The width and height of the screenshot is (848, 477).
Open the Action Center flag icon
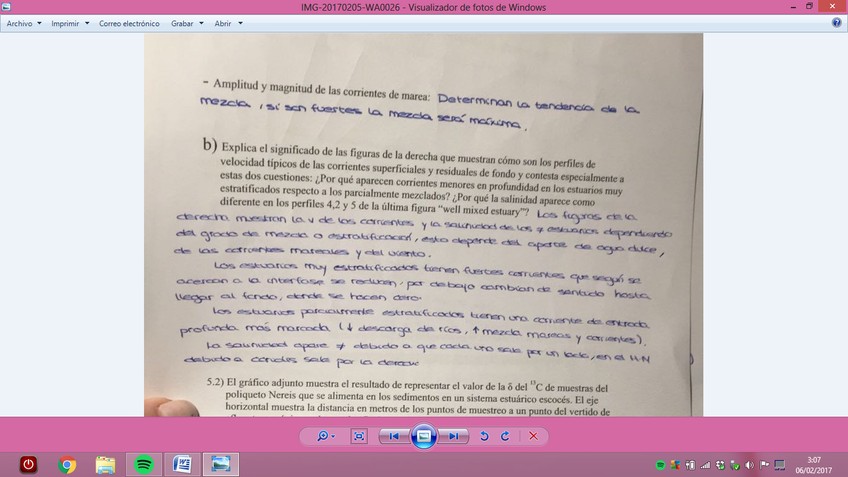click(764, 465)
